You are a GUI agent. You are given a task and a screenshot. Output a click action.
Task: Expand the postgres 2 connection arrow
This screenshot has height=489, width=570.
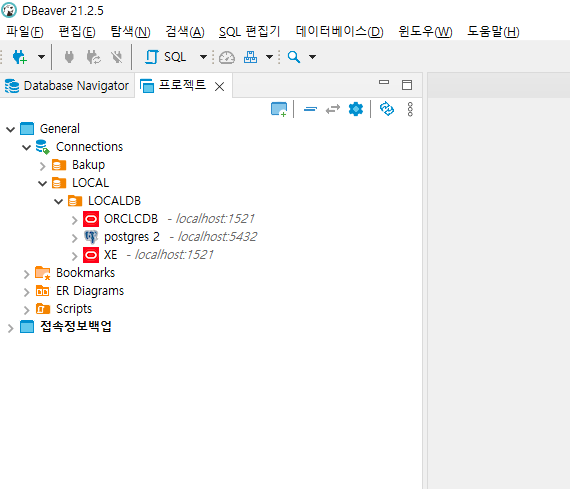(x=75, y=238)
